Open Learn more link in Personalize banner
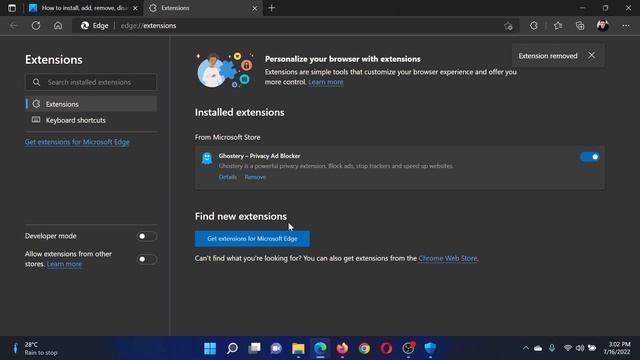This screenshot has width=640, height=360. click(x=326, y=82)
